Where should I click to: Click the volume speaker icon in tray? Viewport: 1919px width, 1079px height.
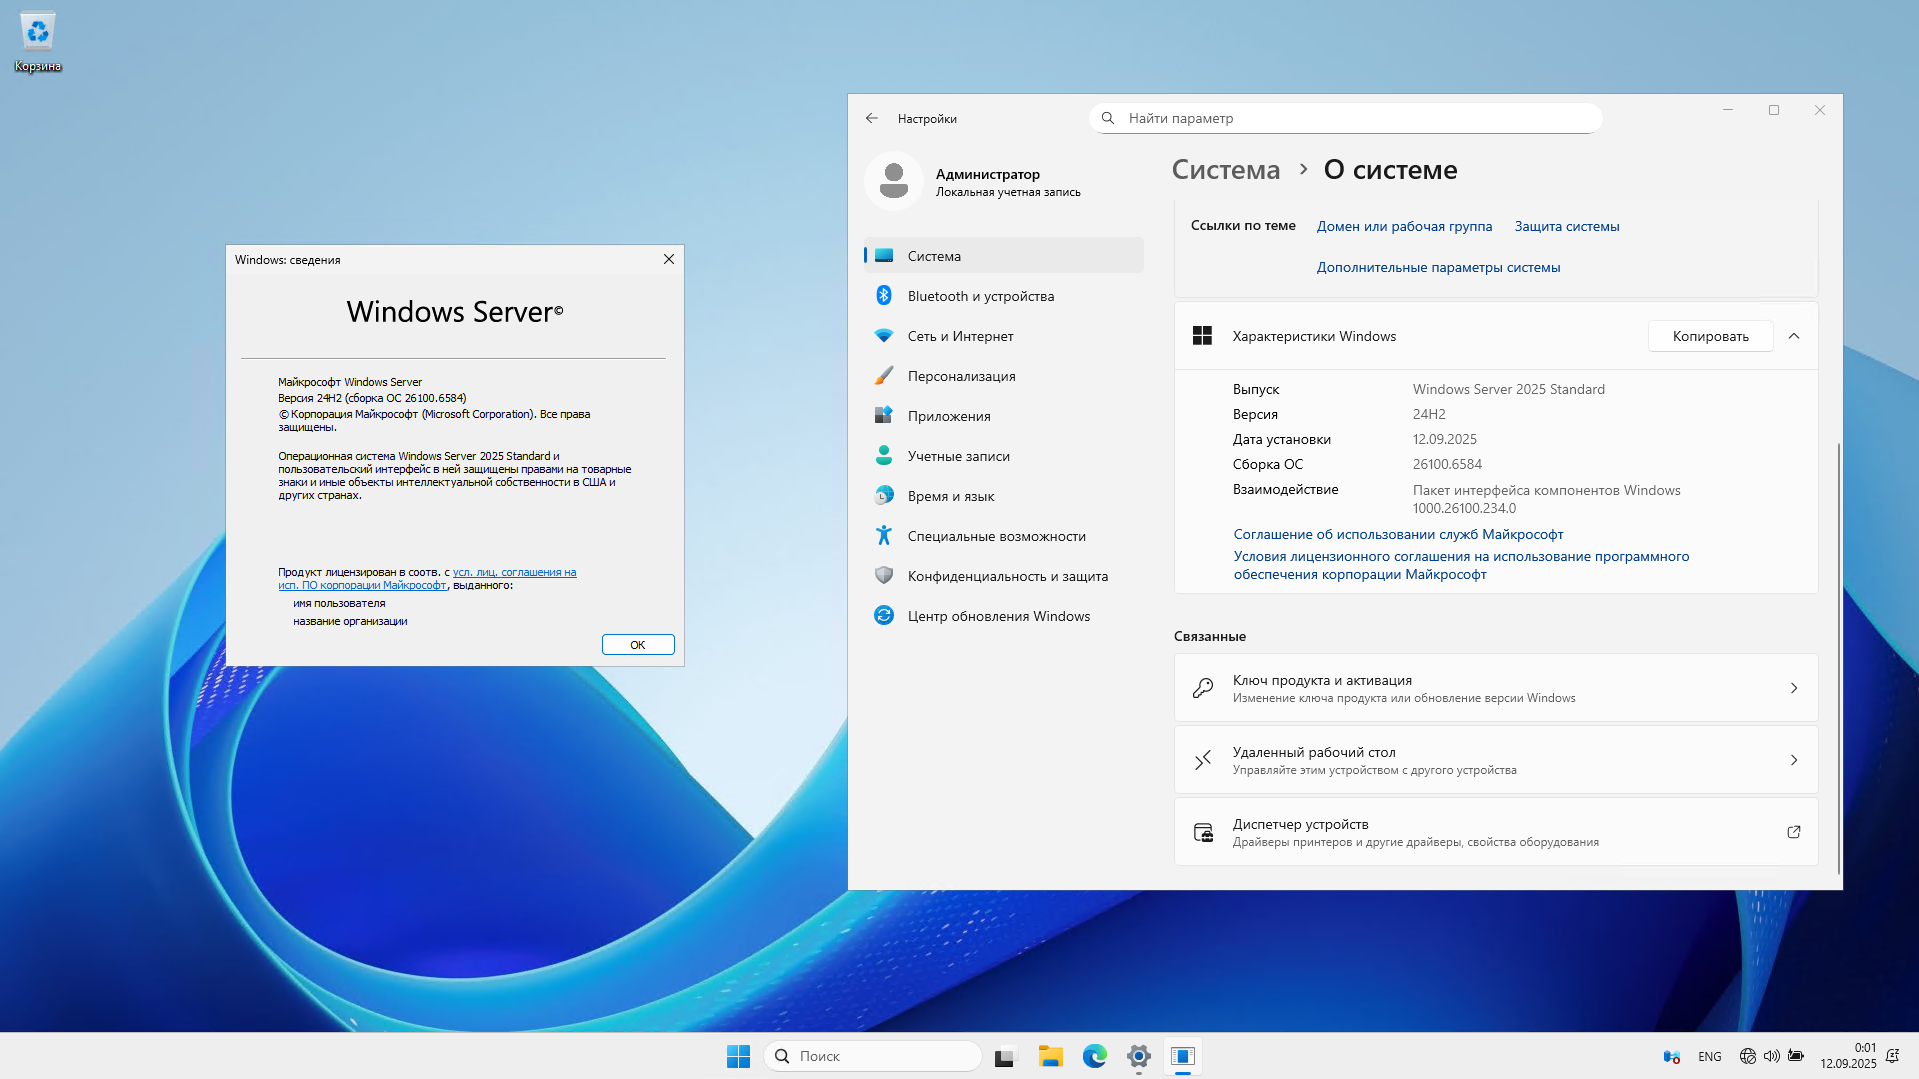point(1771,1056)
